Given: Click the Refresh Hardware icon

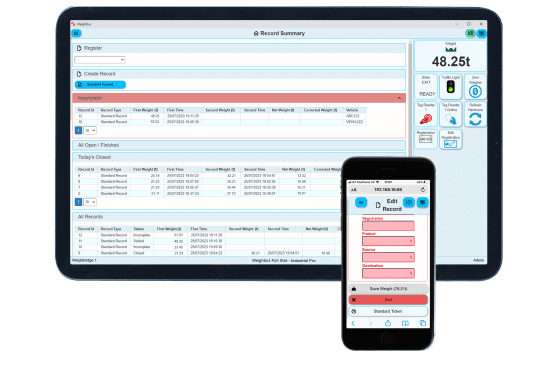Looking at the screenshot, I should (x=475, y=119).
